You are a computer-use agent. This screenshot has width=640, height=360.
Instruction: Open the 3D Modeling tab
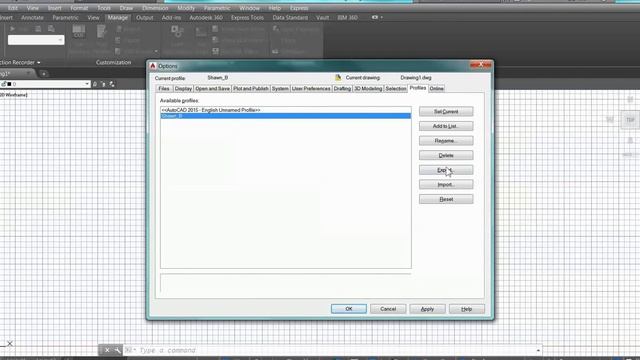click(368, 89)
